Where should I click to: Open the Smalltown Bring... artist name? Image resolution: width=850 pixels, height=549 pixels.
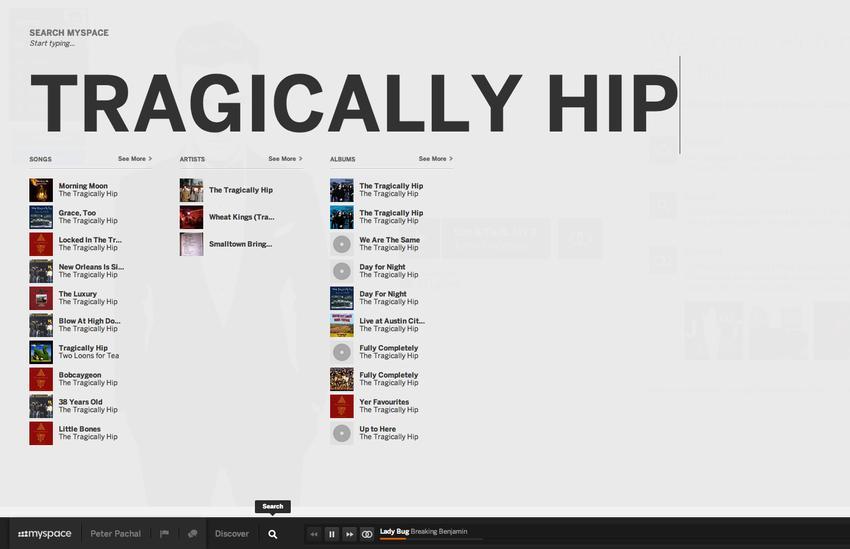(x=240, y=244)
